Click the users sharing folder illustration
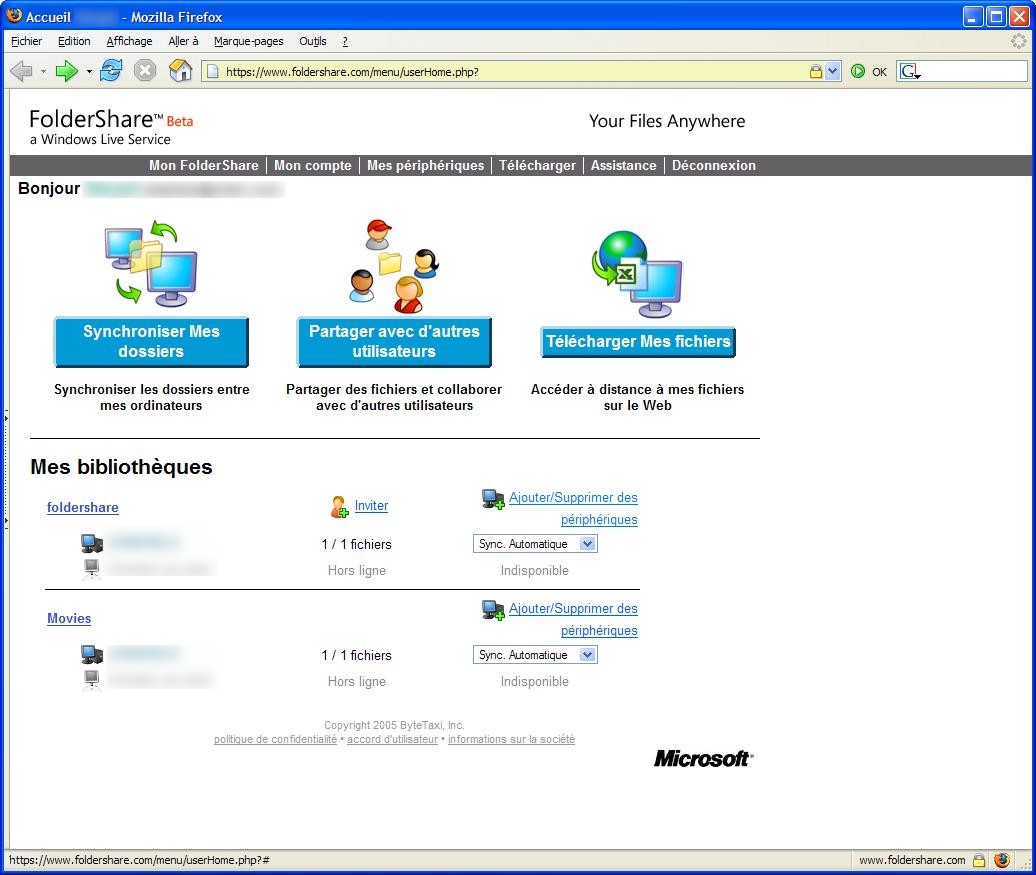 click(x=394, y=266)
